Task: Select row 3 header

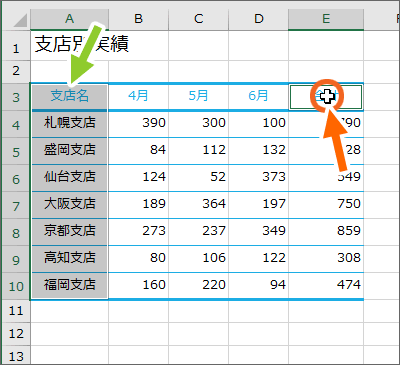Action: pos(16,97)
